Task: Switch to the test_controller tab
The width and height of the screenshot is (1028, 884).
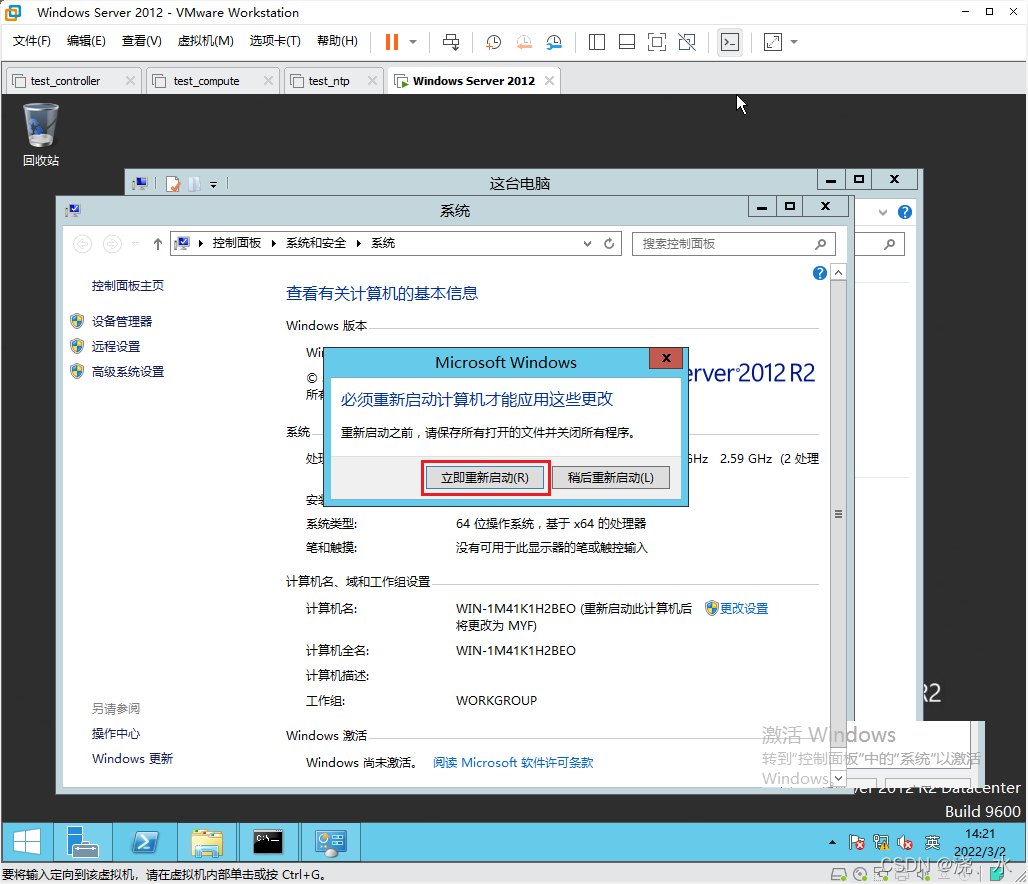Action: tap(65, 81)
